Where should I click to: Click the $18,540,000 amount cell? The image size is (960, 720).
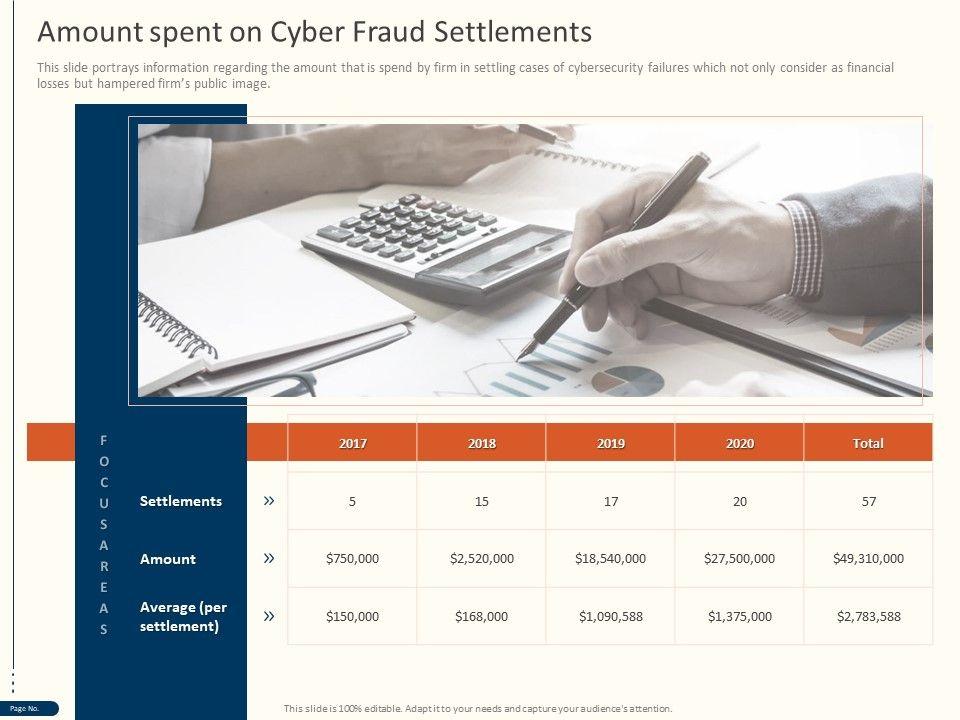(610, 559)
